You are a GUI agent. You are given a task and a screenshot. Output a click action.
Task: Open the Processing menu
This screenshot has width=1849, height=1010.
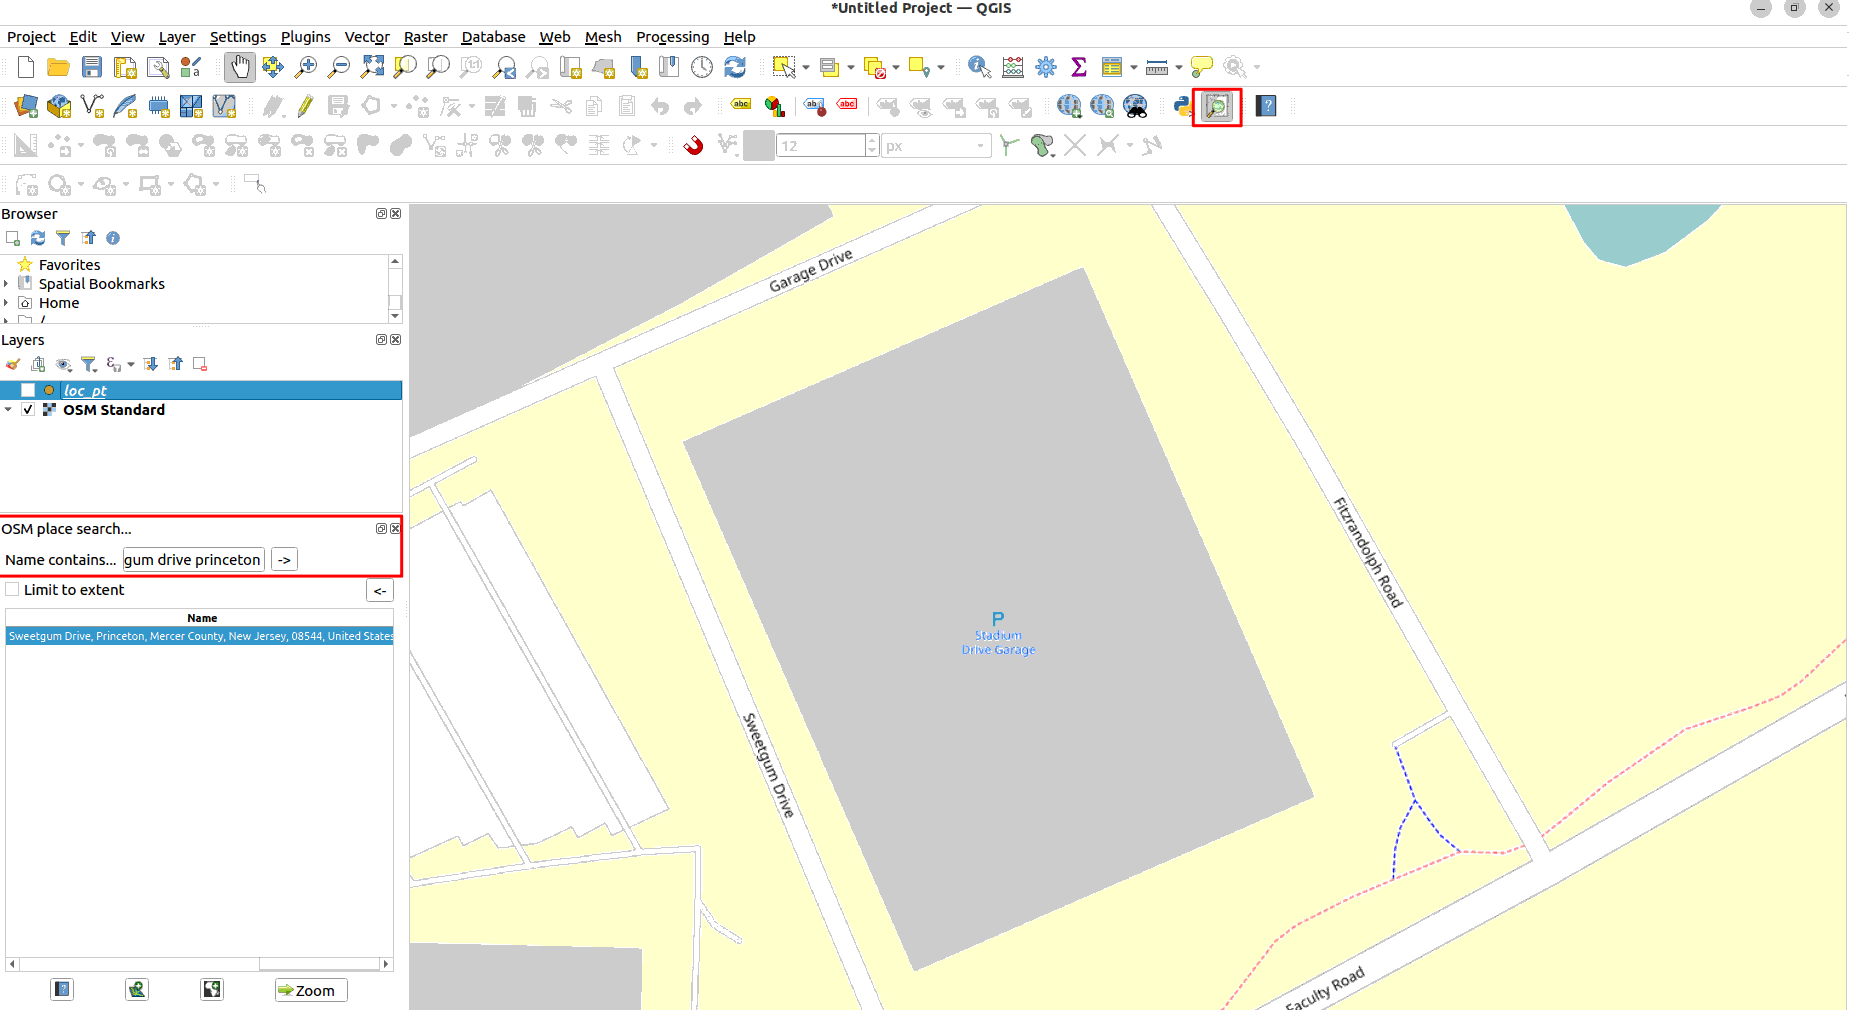pos(672,37)
